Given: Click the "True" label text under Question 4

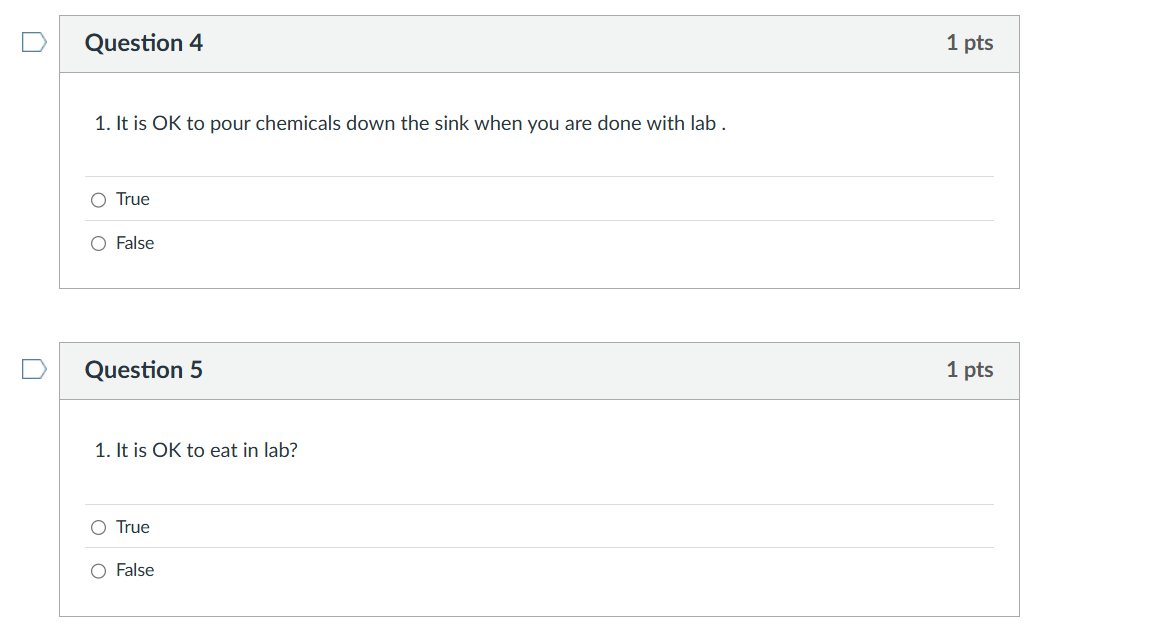Looking at the screenshot, I should (x=133, y=199).
